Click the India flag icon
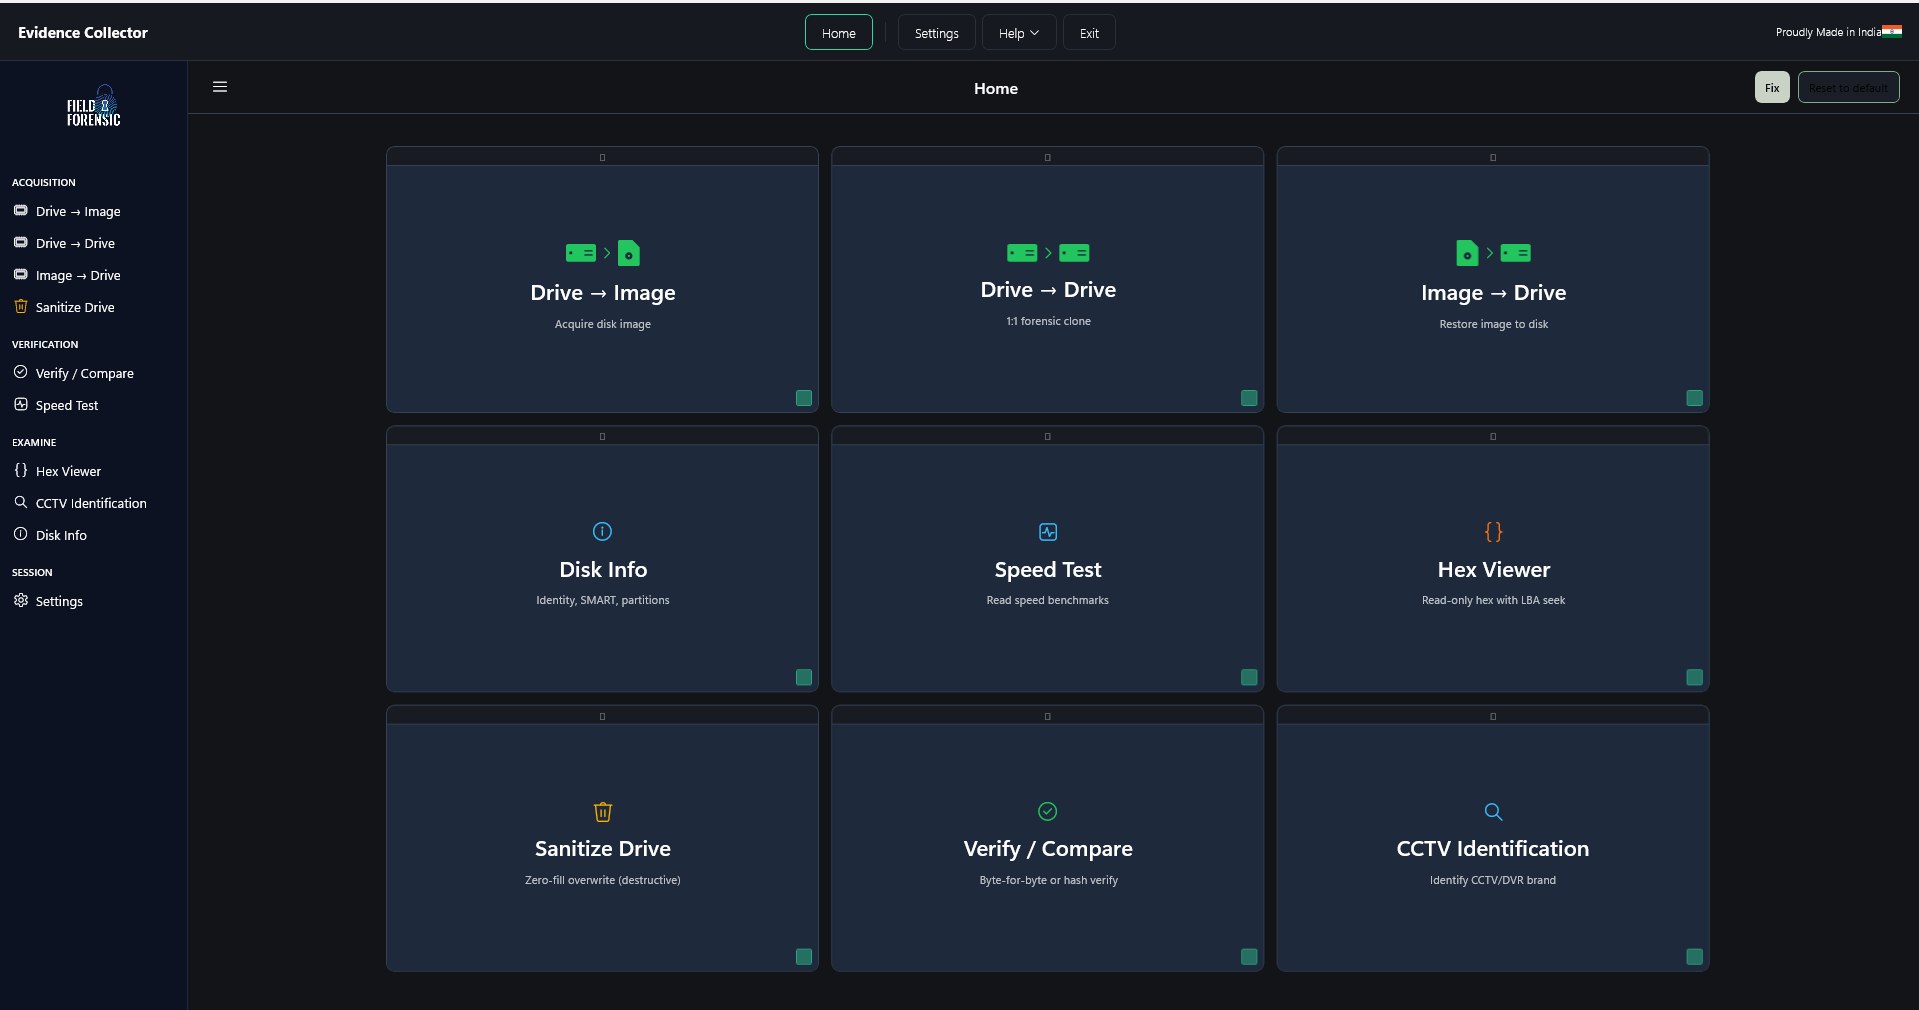 1892,31
